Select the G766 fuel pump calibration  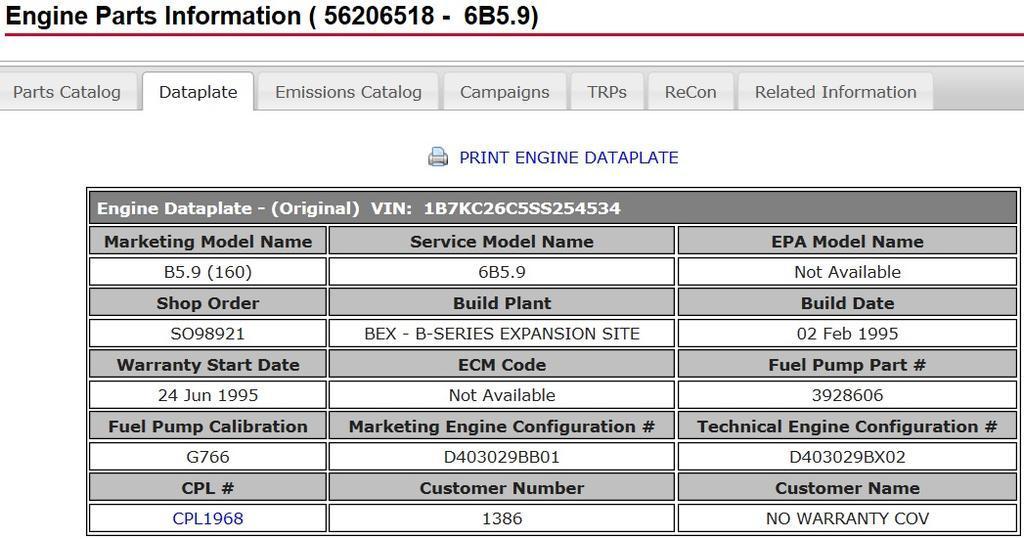coord(208,457)
